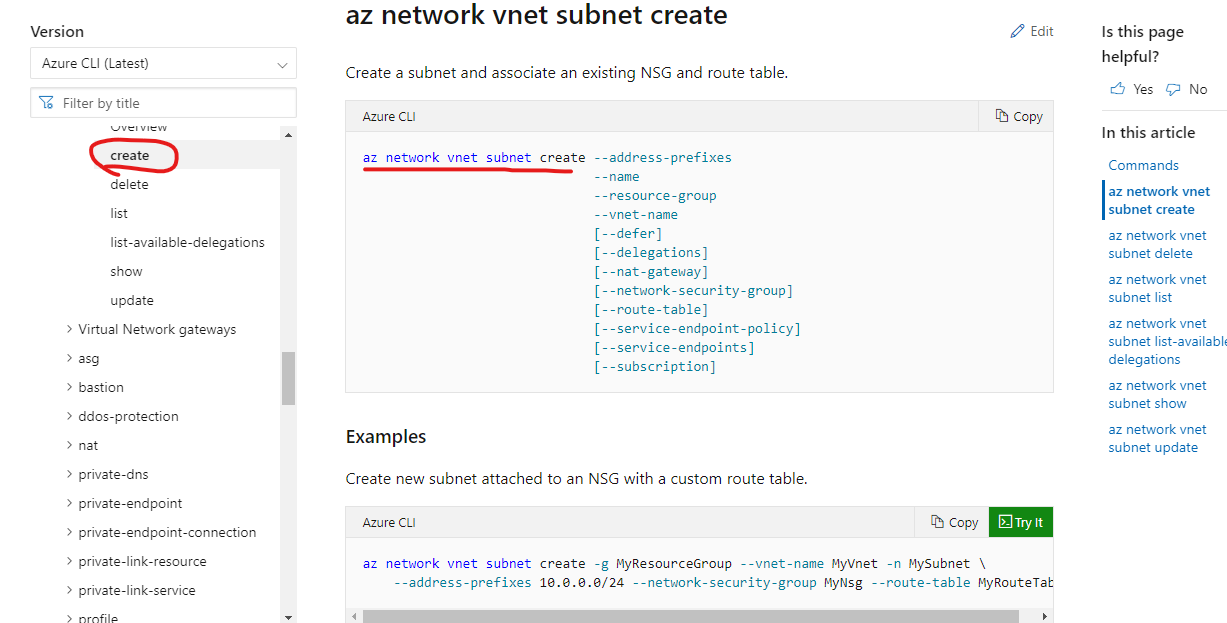Expand the bastion tree node
This screenshot has height=623, width=1227.
pos(69,387)
